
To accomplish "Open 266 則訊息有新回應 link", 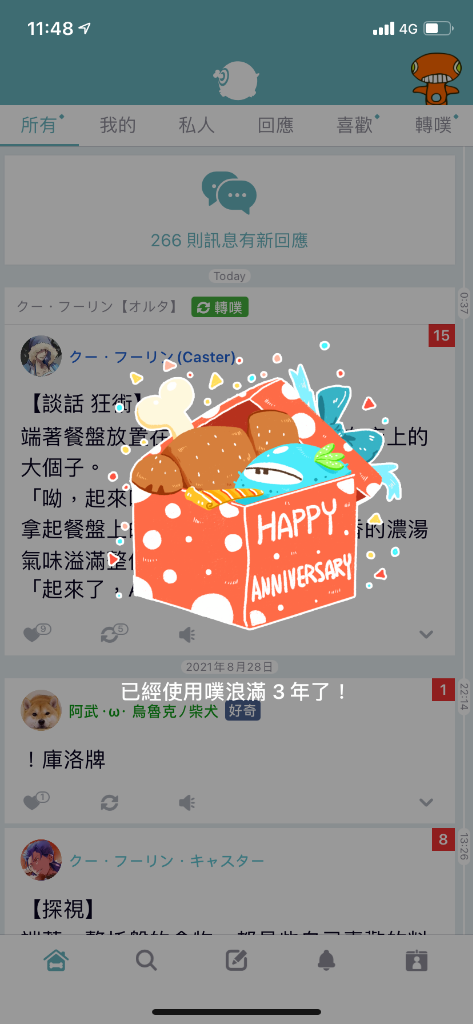I will [229, 240].
